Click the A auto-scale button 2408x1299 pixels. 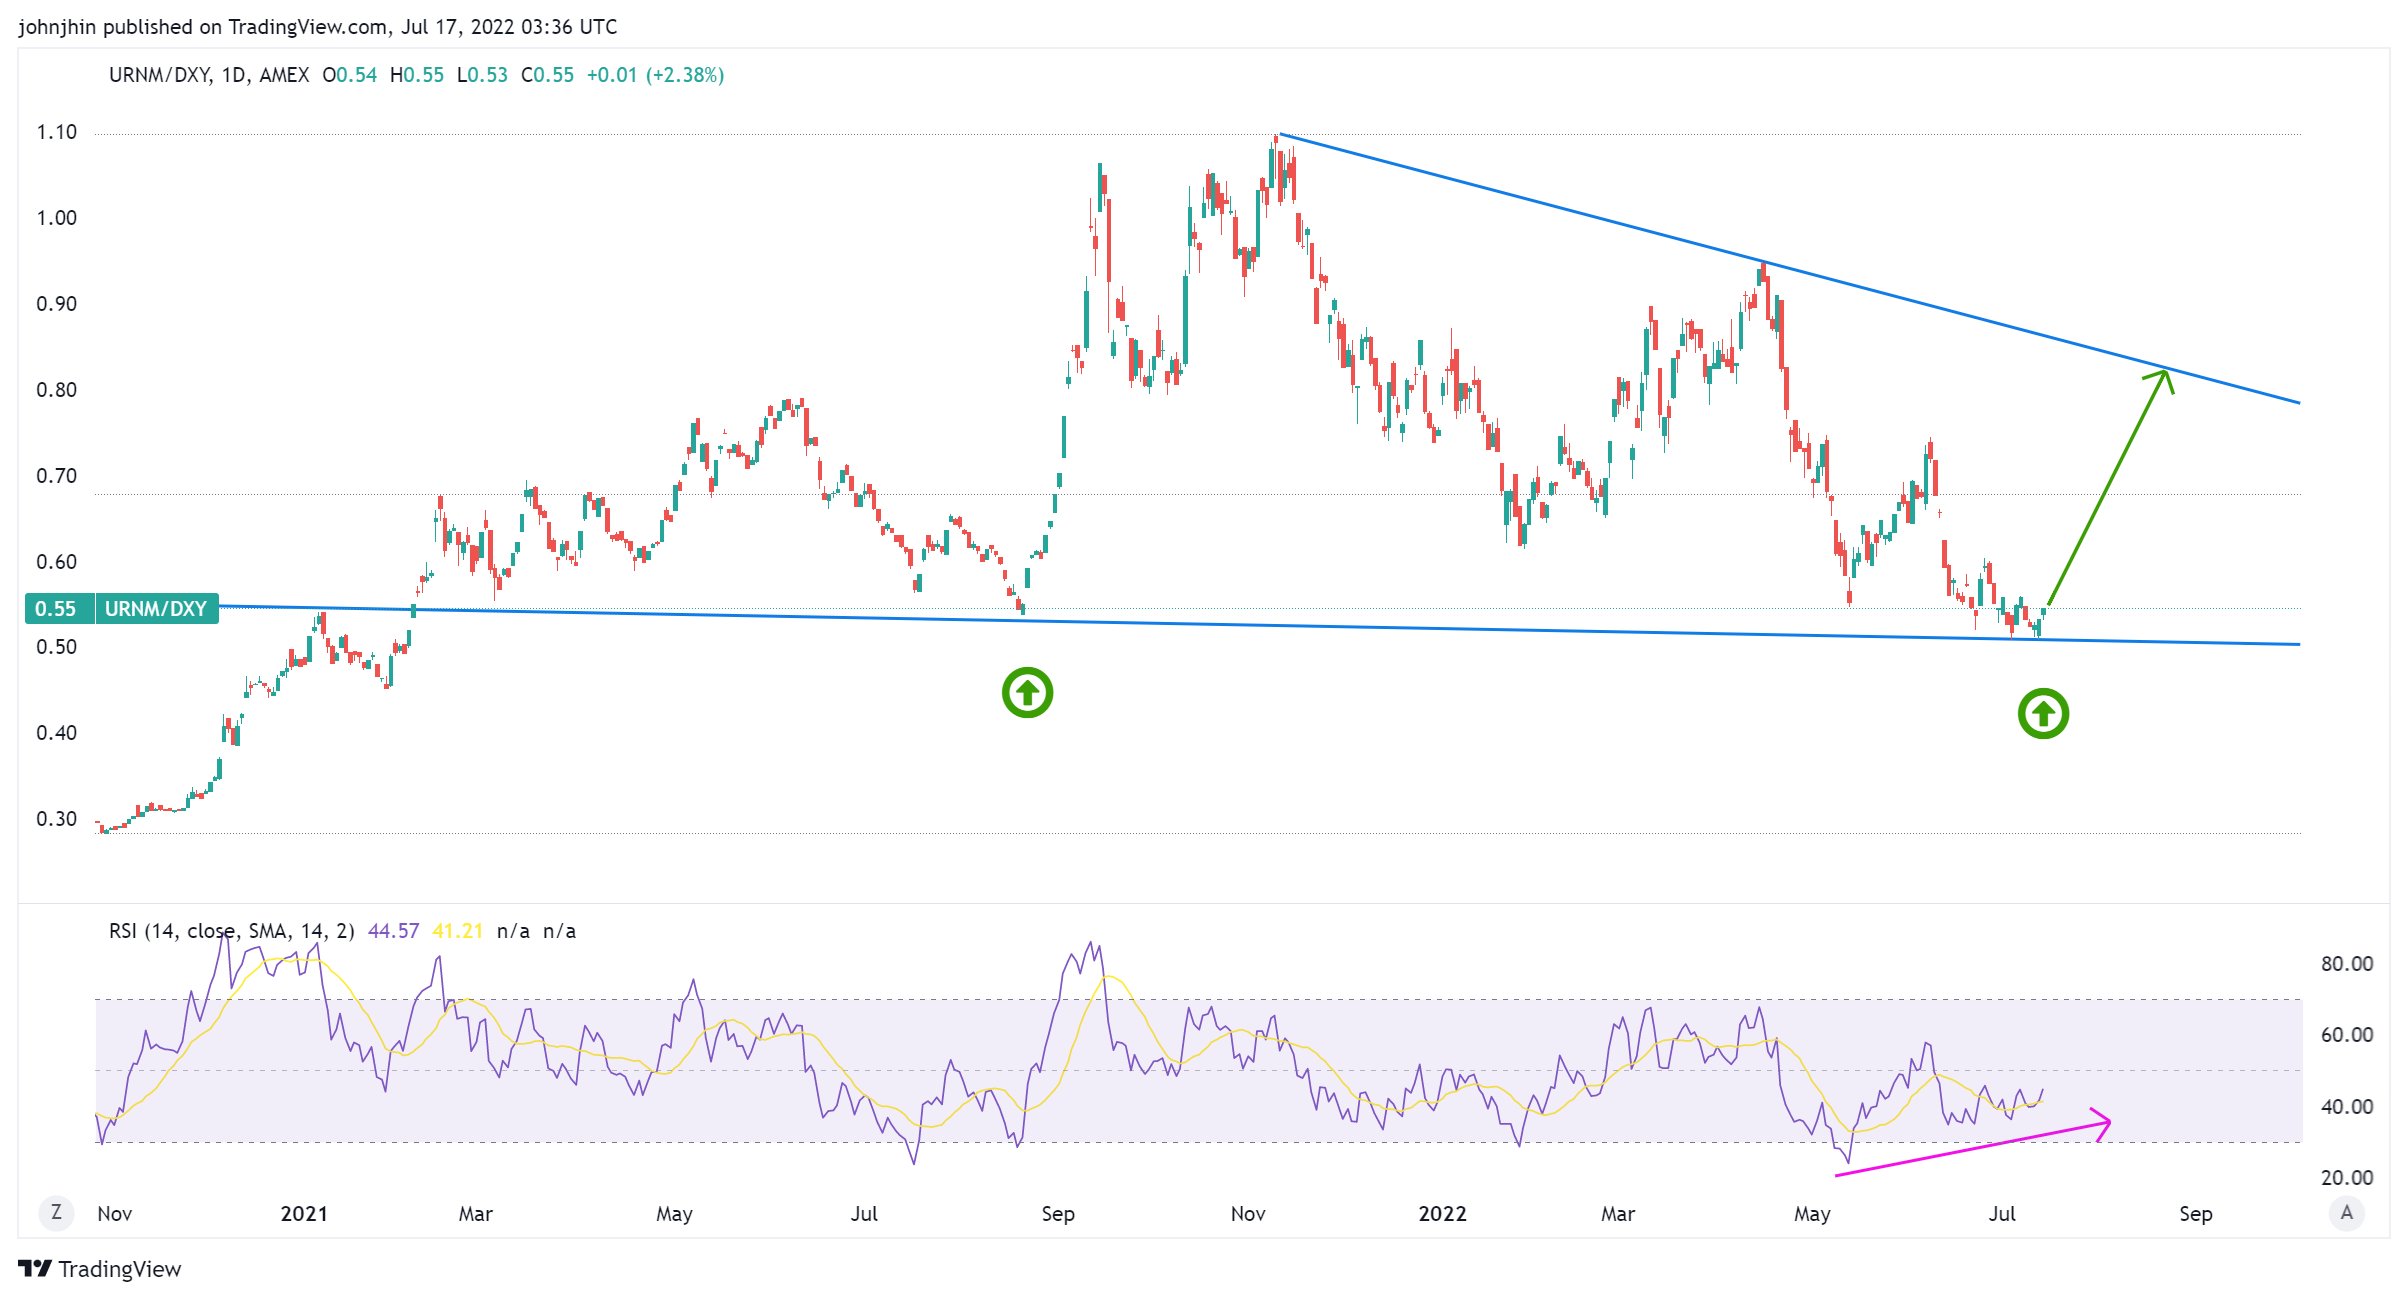2346,1213
